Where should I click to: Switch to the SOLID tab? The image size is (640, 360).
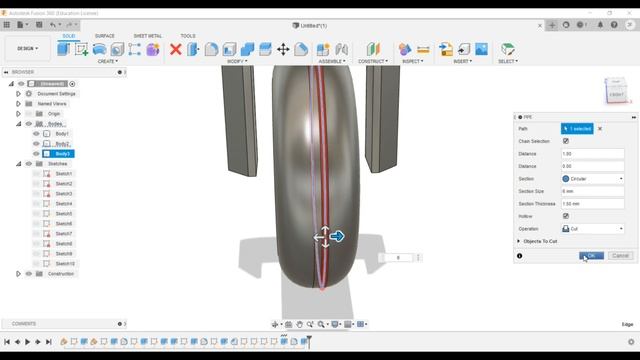point(69,36)
